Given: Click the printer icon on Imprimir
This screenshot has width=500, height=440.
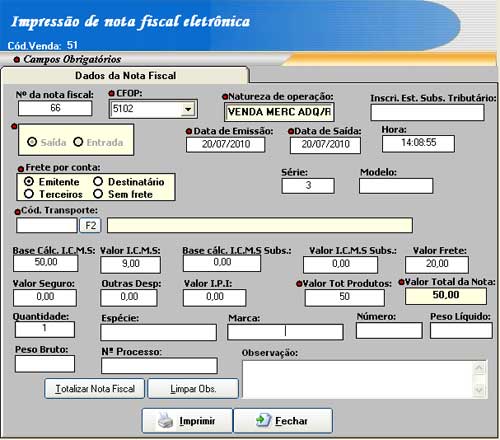Looking at the screenshot, I should click(x=165, y=420).
